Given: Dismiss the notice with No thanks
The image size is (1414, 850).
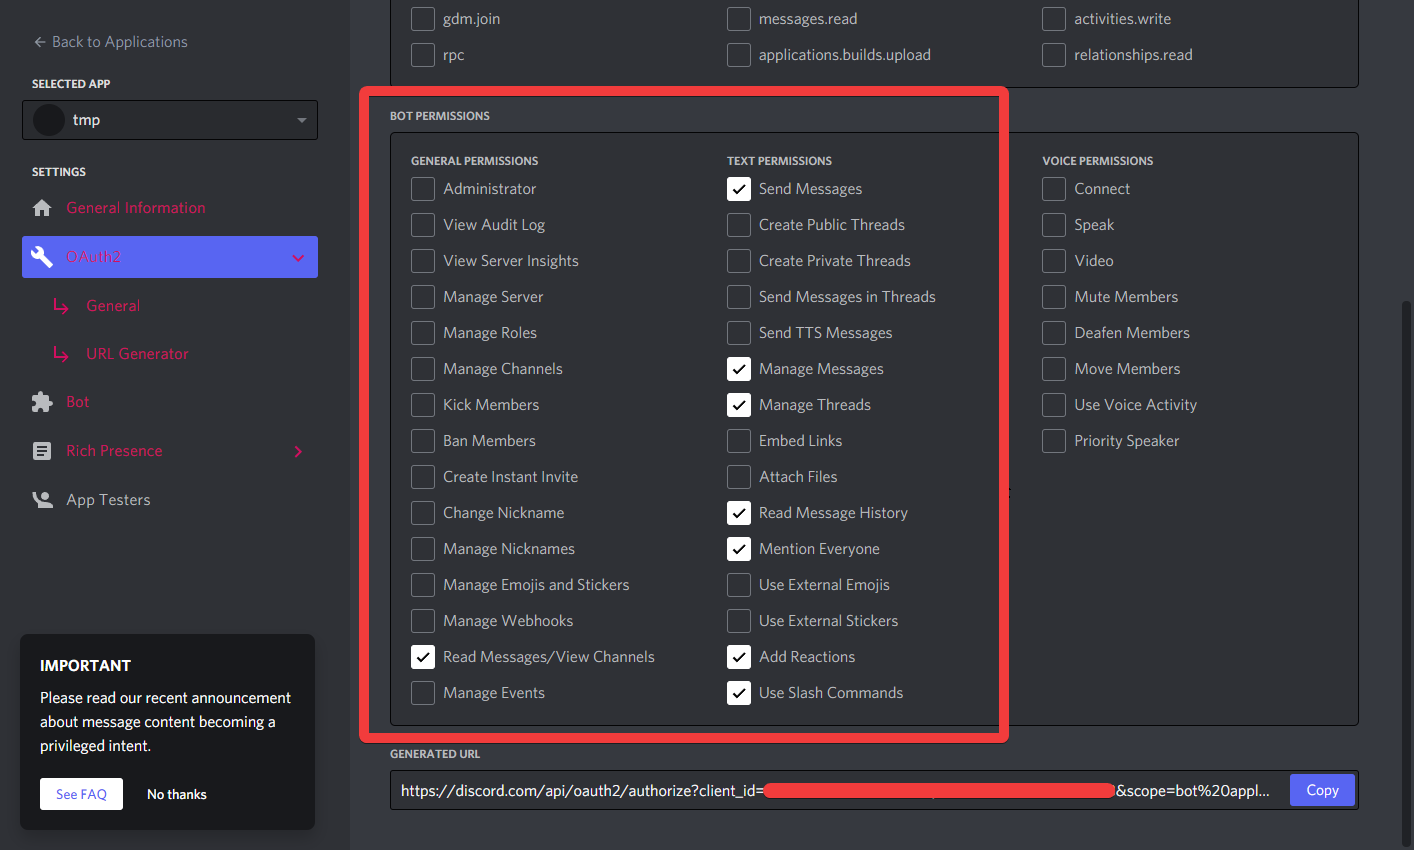Looking at the screenshot, I should coord(177,794).
